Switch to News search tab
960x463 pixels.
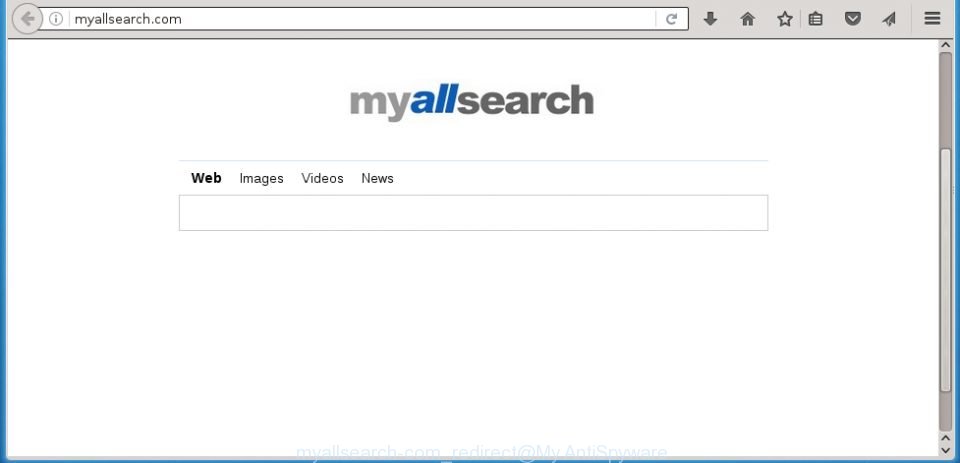tap(377, 178)
